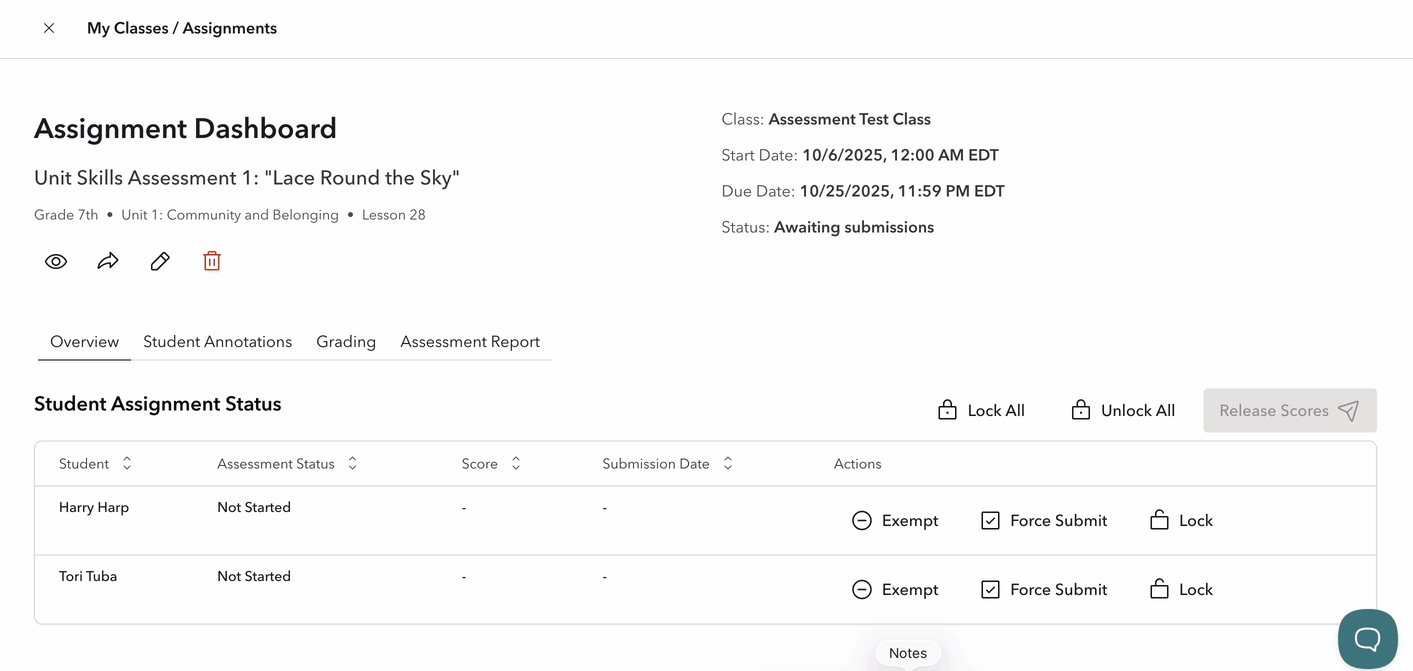Open the Notes panel

click(x=908, y=653)
